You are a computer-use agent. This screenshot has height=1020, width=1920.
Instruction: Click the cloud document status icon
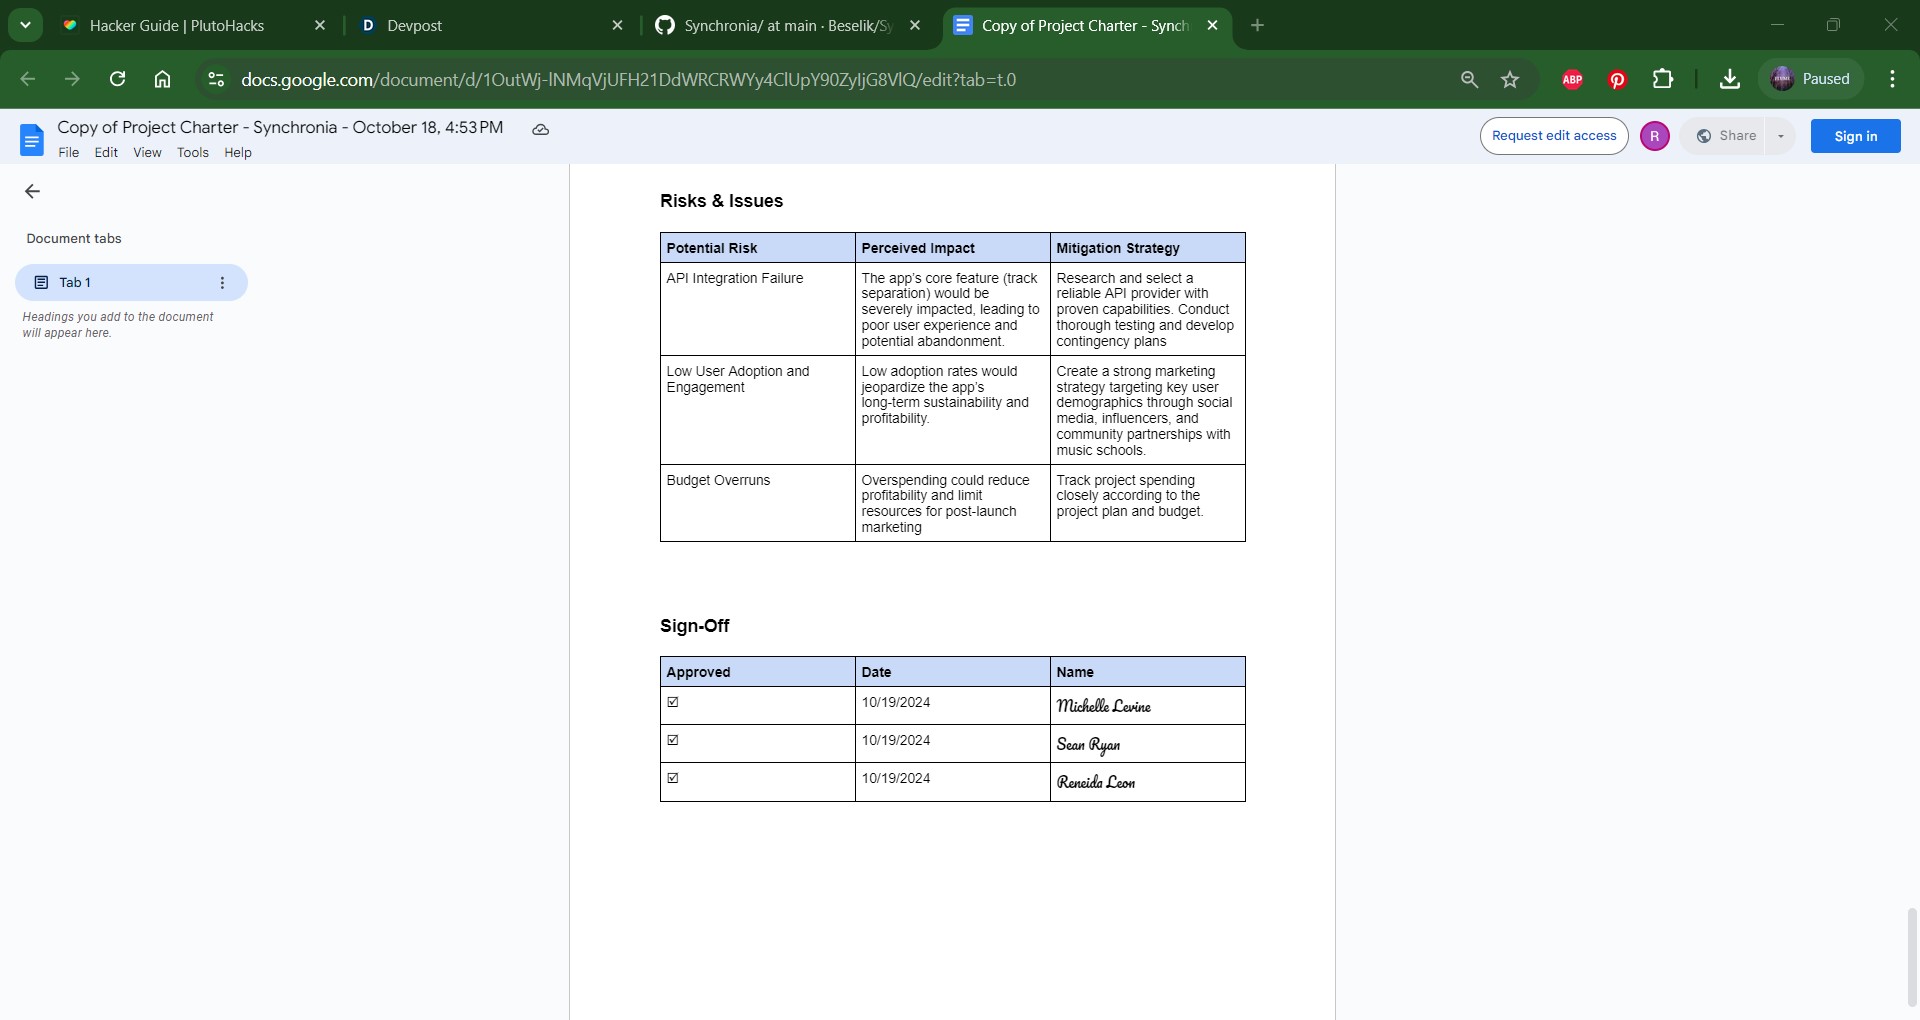tap(540, 129)
